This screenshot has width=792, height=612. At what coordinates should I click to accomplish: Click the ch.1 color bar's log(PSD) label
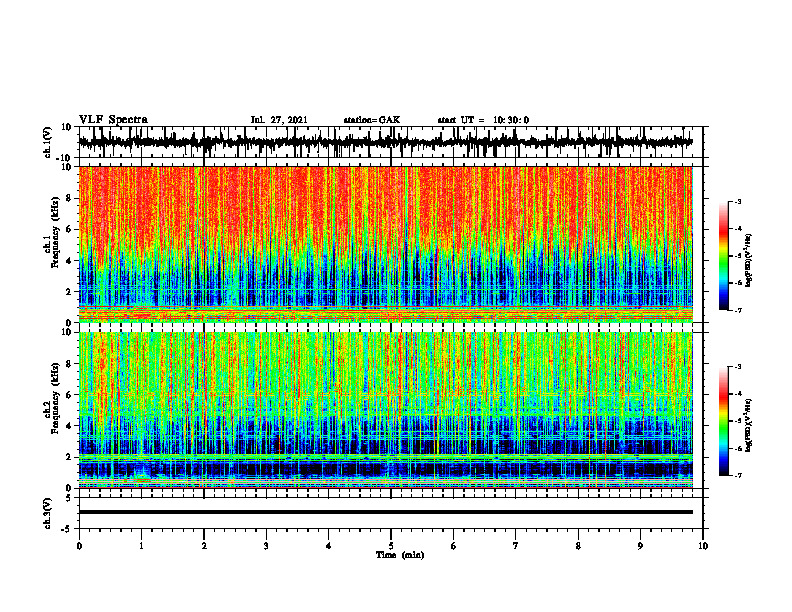pyautogui.click(x=749, y=261)
